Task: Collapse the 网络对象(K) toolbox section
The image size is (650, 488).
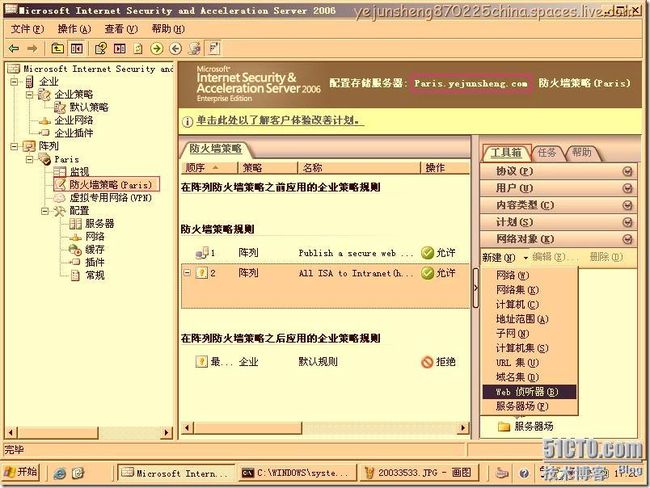Action: coord(558,239)
